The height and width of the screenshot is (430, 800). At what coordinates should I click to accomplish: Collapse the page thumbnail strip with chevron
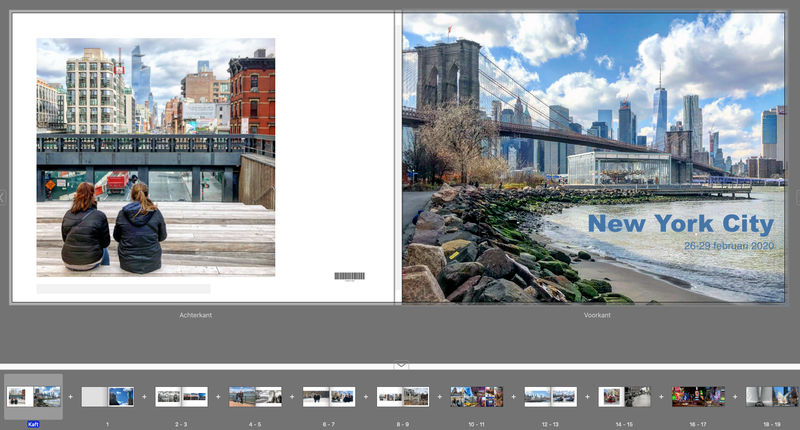click(x=401, y=365)
